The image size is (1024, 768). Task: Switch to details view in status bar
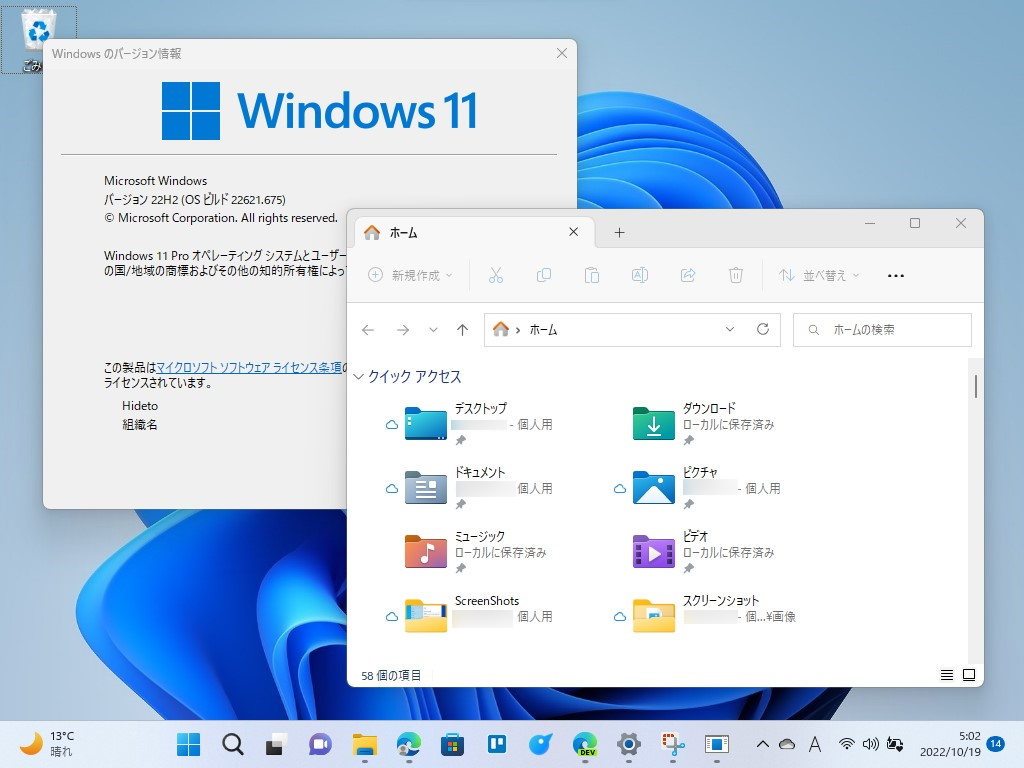pos(946,675)
